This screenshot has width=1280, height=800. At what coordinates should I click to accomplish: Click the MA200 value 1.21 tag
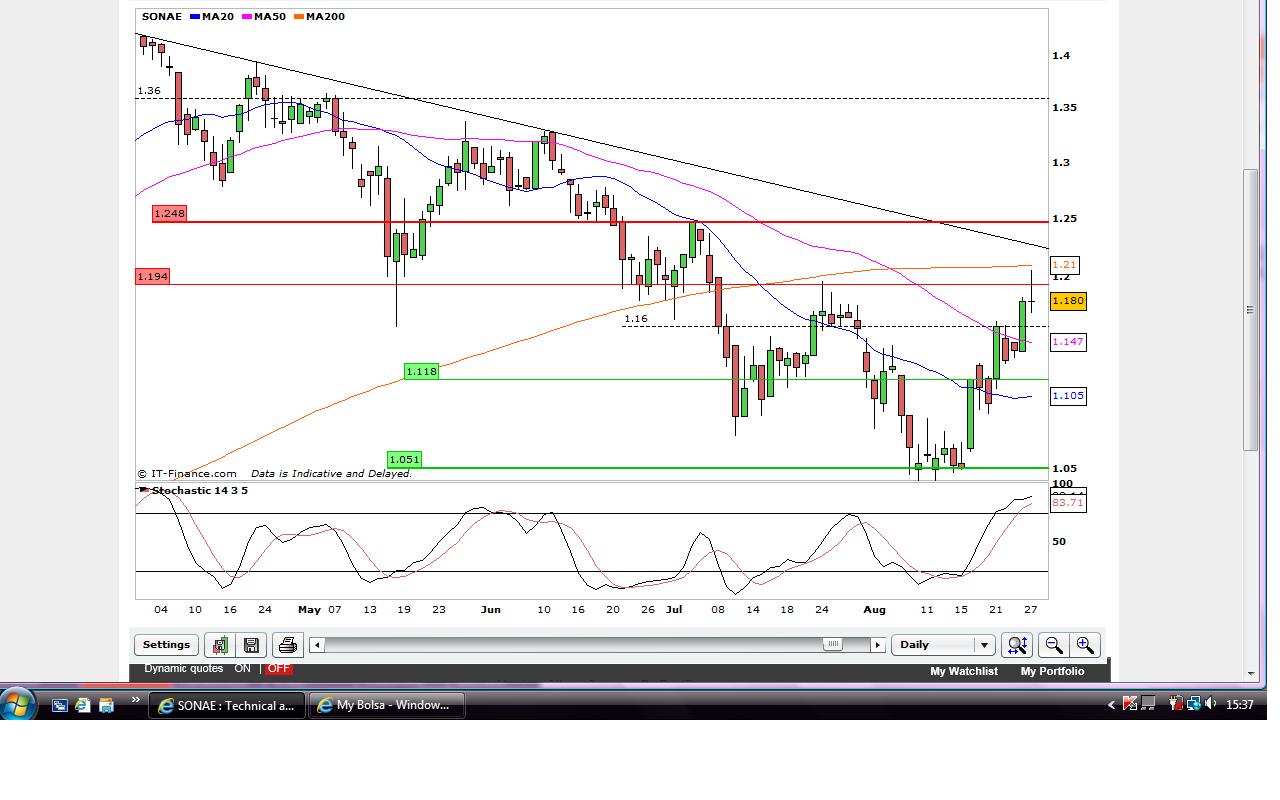pos(1064,265)
